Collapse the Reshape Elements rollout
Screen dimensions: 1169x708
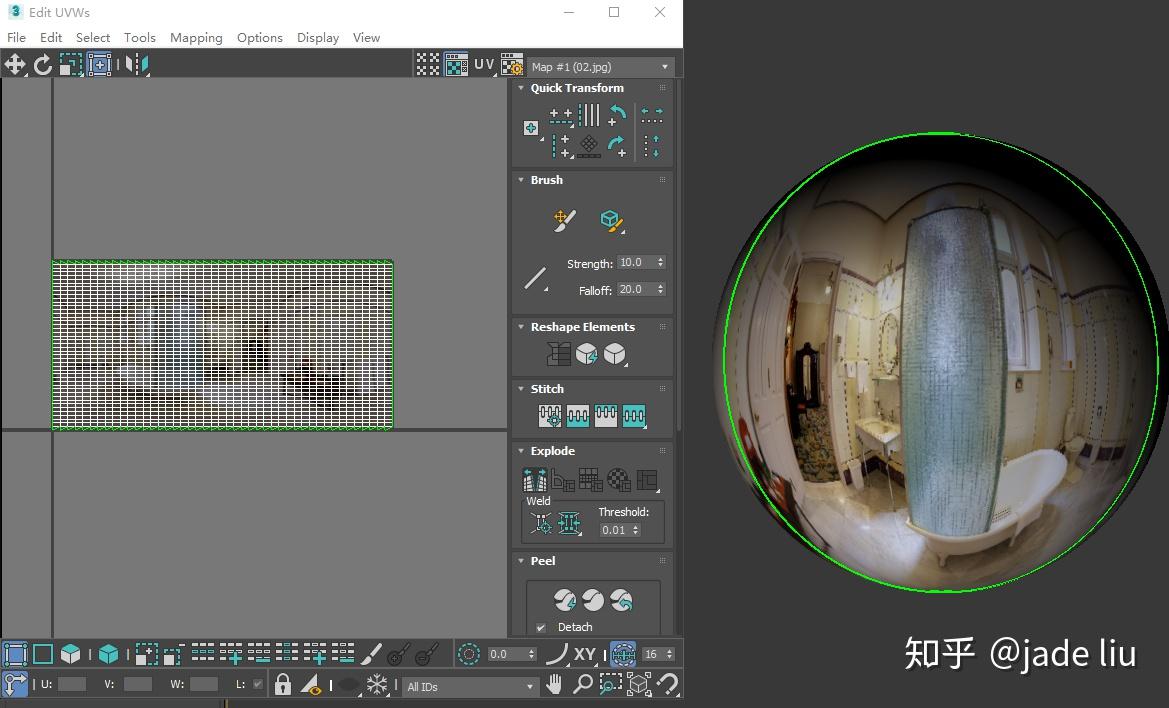click(x=521, y=326)
